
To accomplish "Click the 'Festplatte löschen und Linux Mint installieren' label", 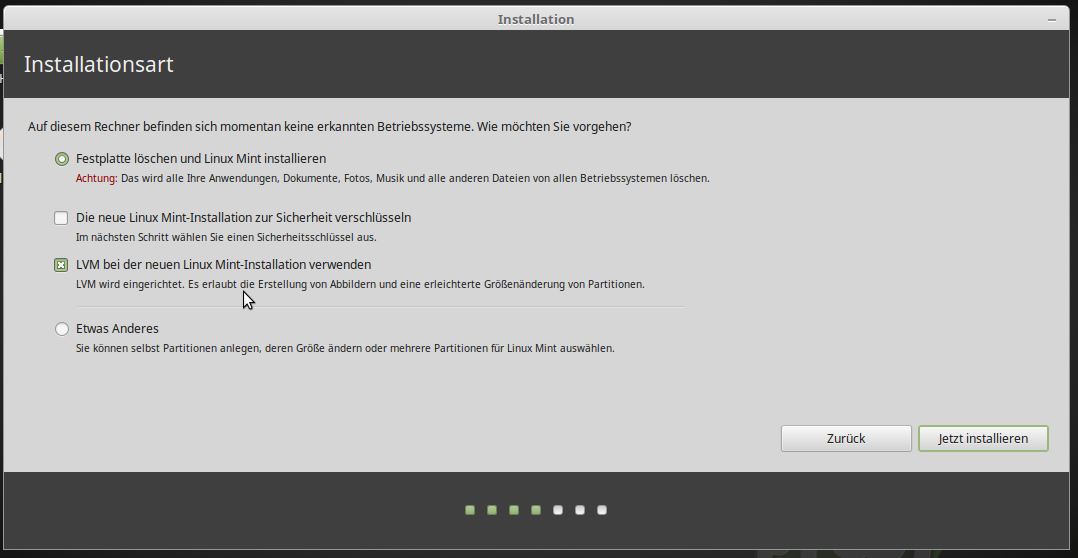I will (201, 159).
